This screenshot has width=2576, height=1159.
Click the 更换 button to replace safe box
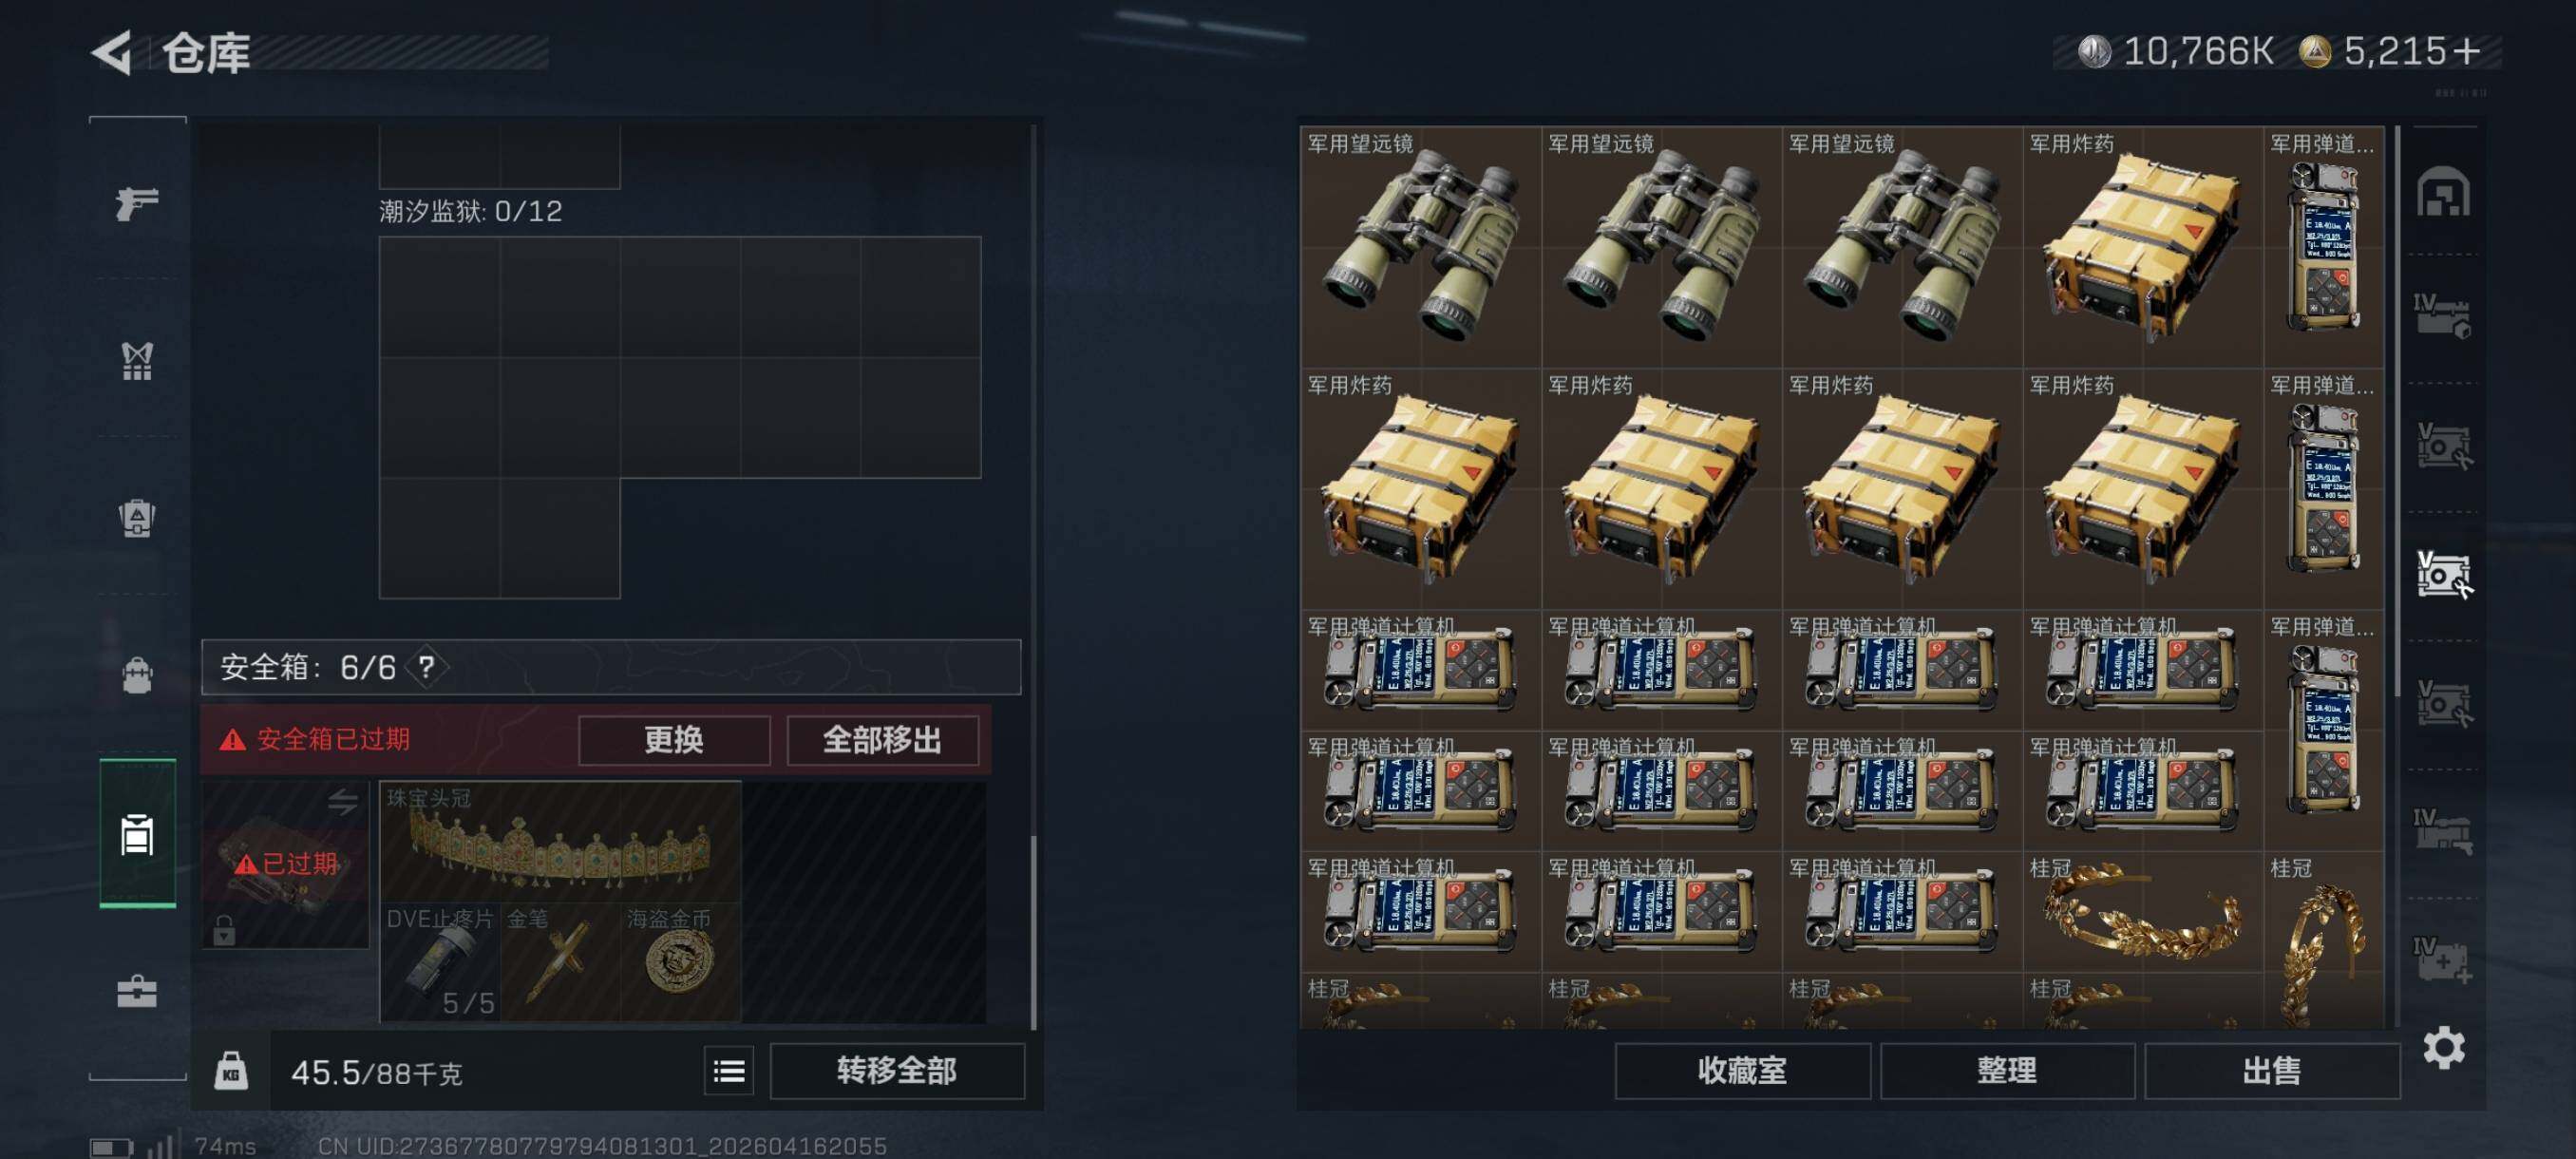click(x=674, y=740)
